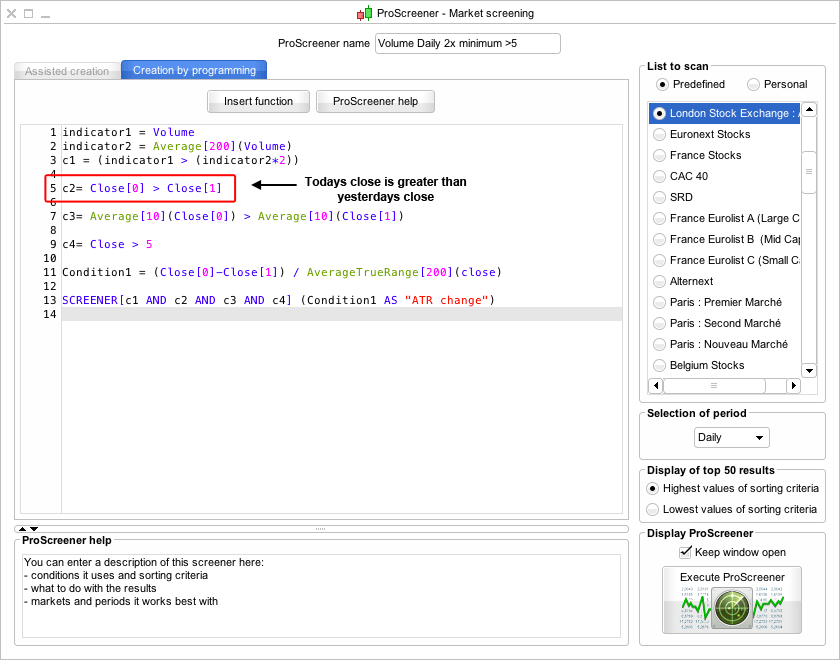Choose Lowest values of sorting criteria
Image resolution: width=840 pixels, height=660 pixels.
tap(653, 509)
